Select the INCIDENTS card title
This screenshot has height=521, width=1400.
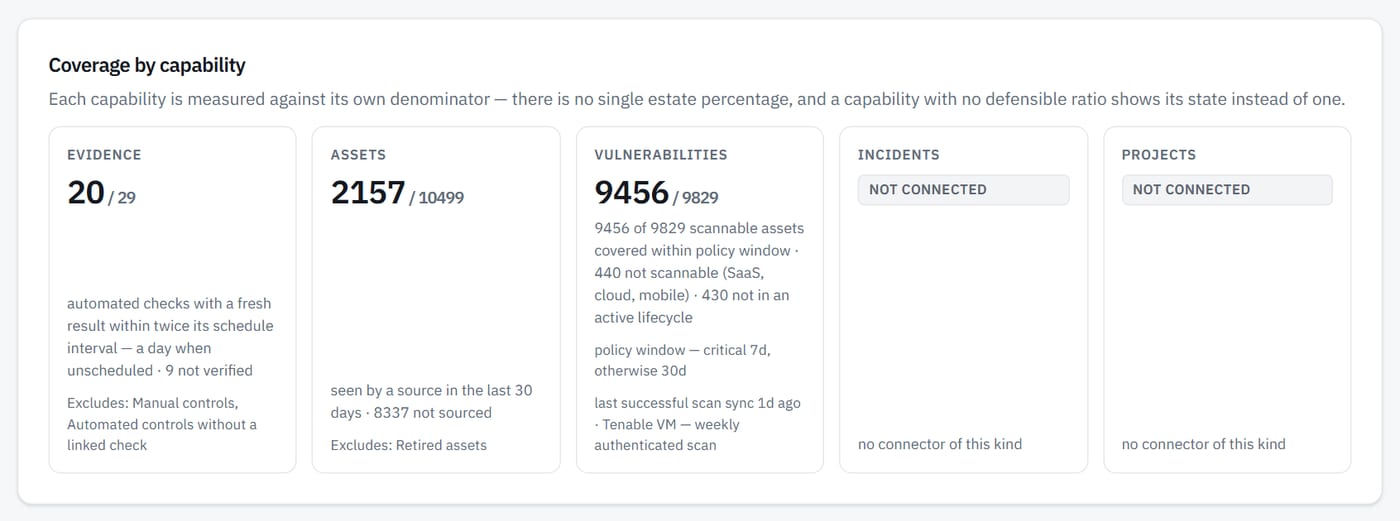point(898,155)
